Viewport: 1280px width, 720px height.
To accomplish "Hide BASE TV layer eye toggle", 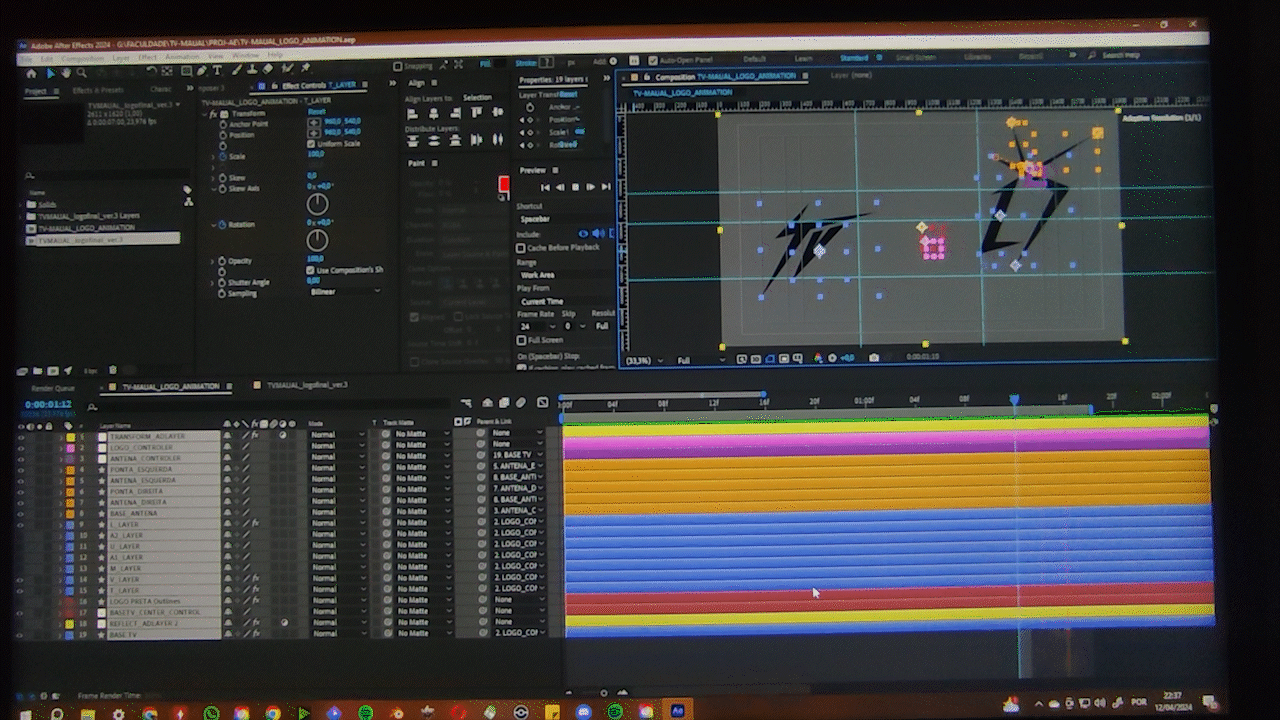I will pyautogui.click(x=20, y=634).
